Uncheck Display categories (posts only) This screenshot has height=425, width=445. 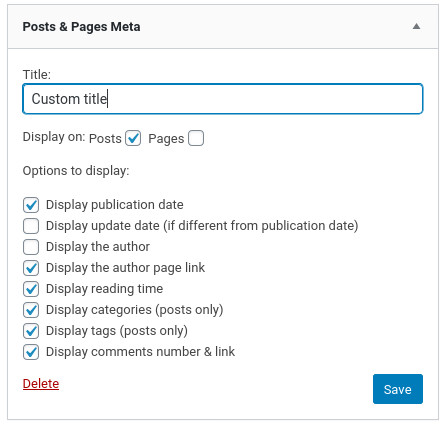click(31, 310)
